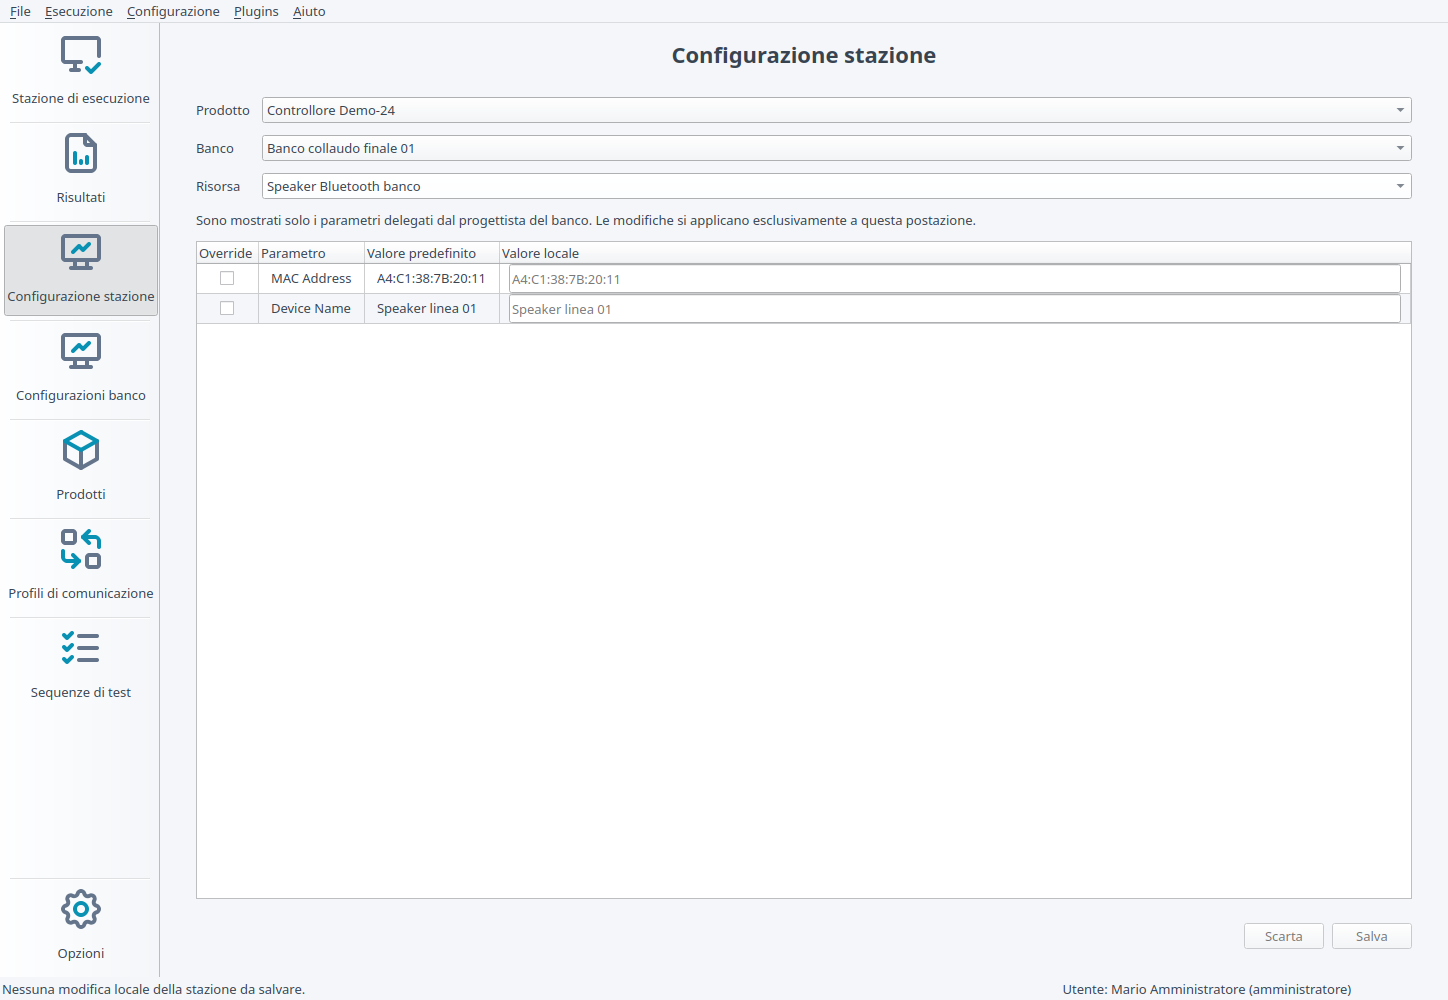Open the Plugins menu
Screen dimensions: 1448x1000
coord(256,11)
